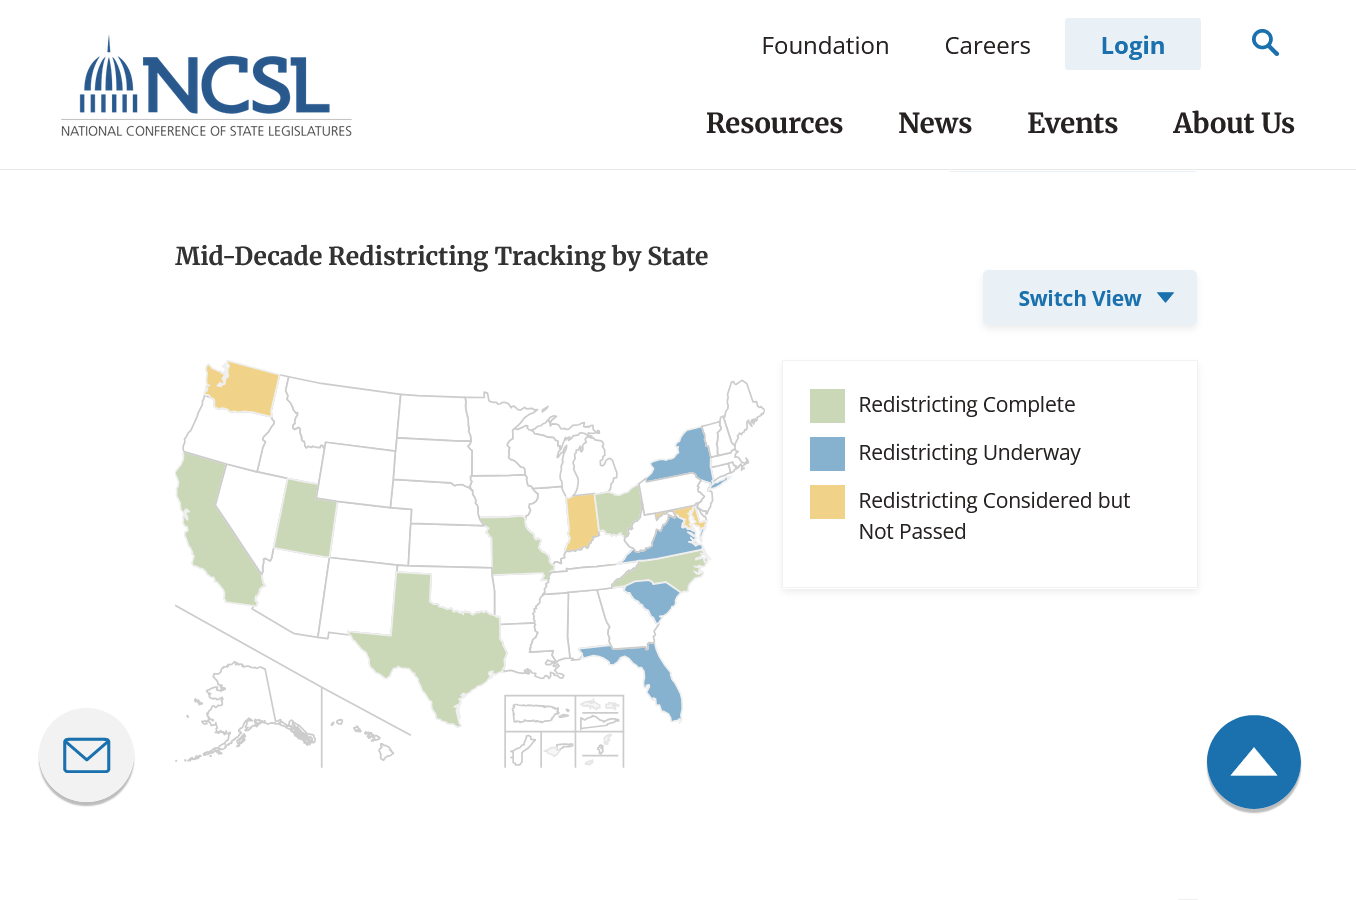Click the Login button
The image size is (1356, 900).
pos(1132,45)
